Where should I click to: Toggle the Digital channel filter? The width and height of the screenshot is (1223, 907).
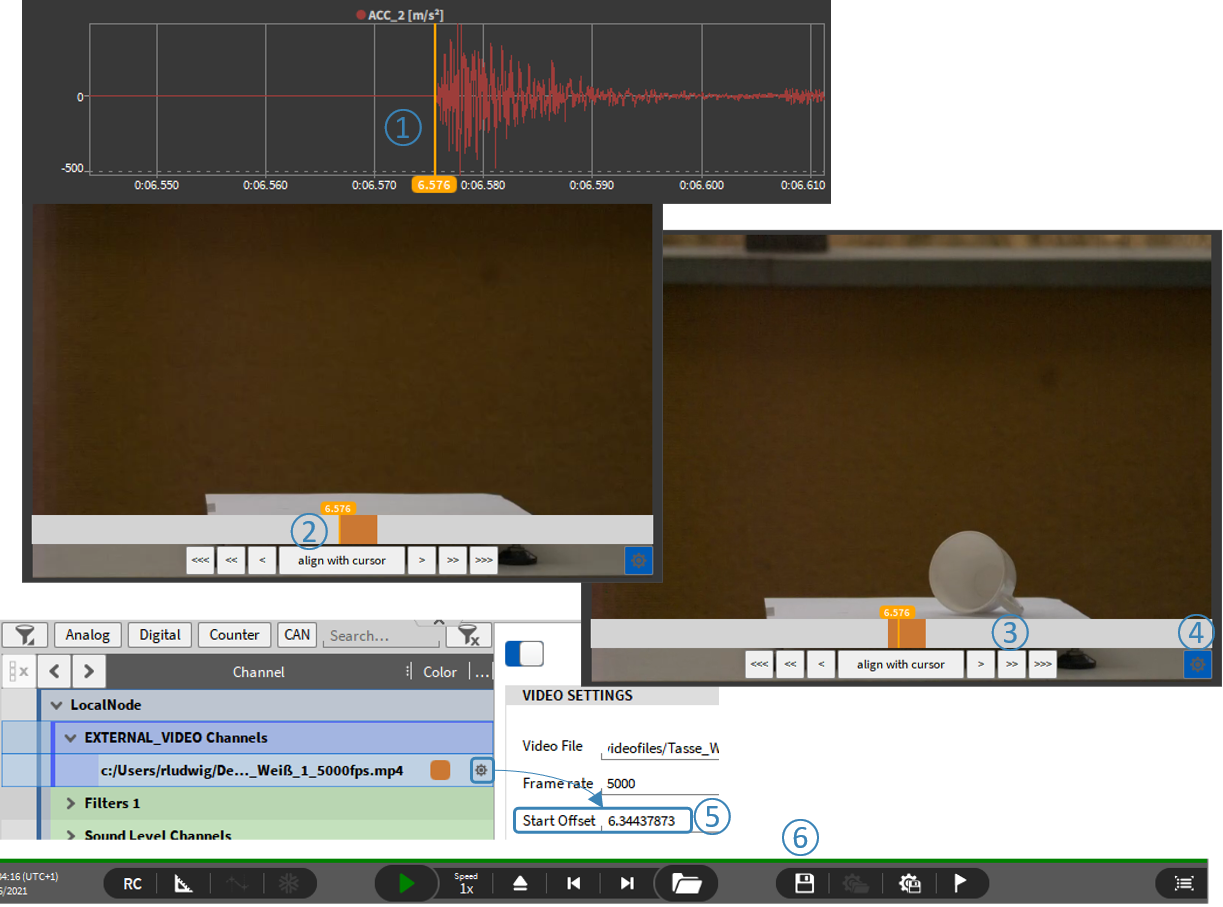click(160, 635)
